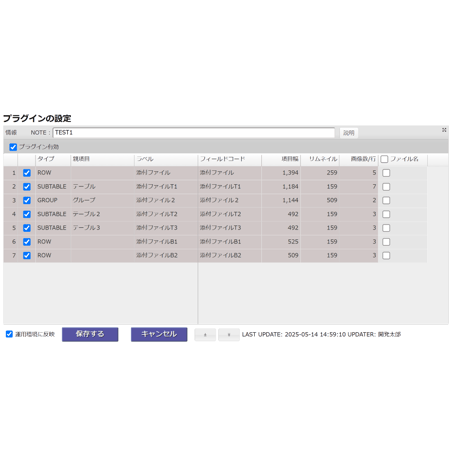Uncheck the enable checkbox for 添付ファイルB2 row
This screenshot has height=460, width=460.
point(27,255)
